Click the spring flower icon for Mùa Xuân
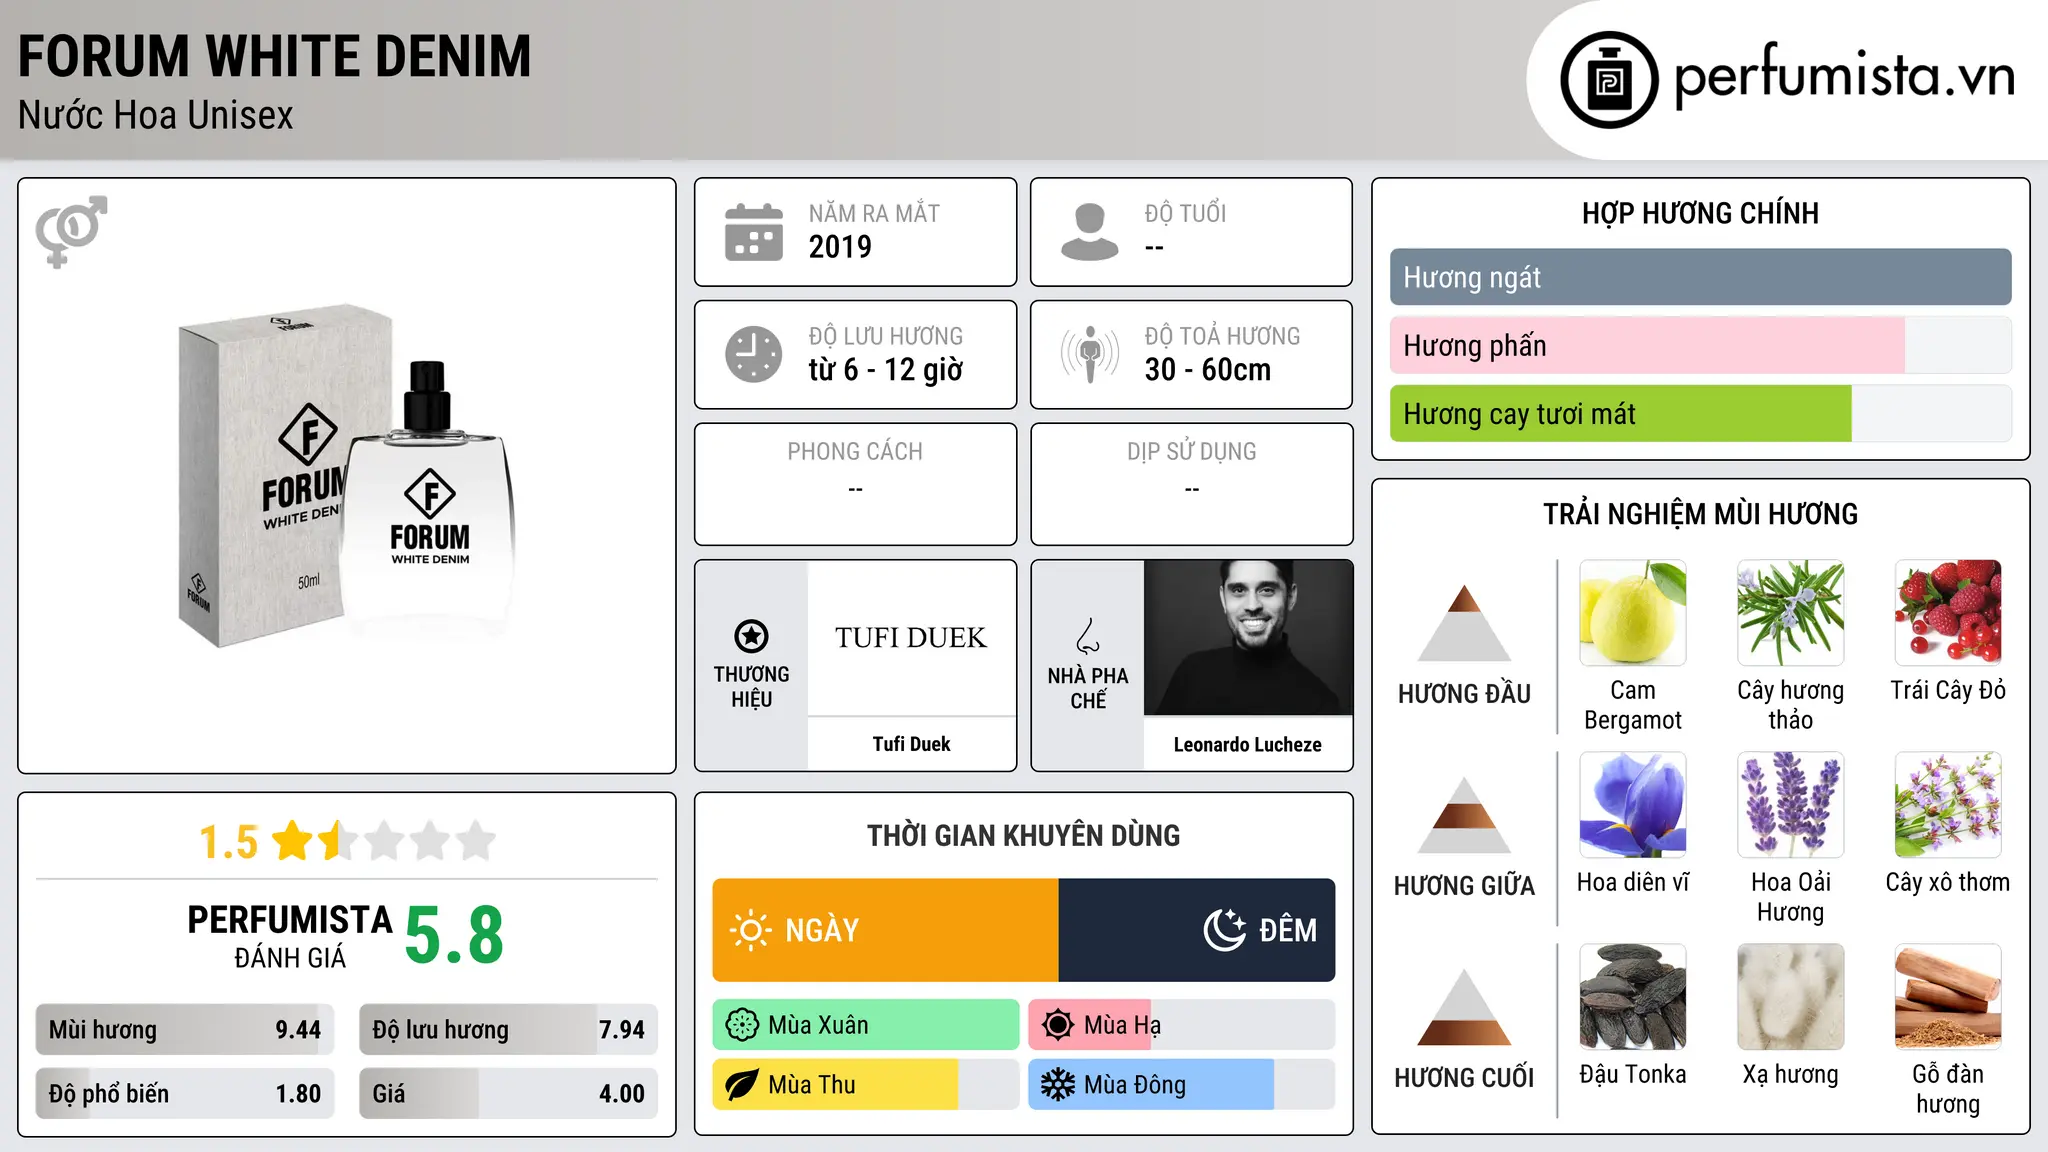 [742, 1025]
